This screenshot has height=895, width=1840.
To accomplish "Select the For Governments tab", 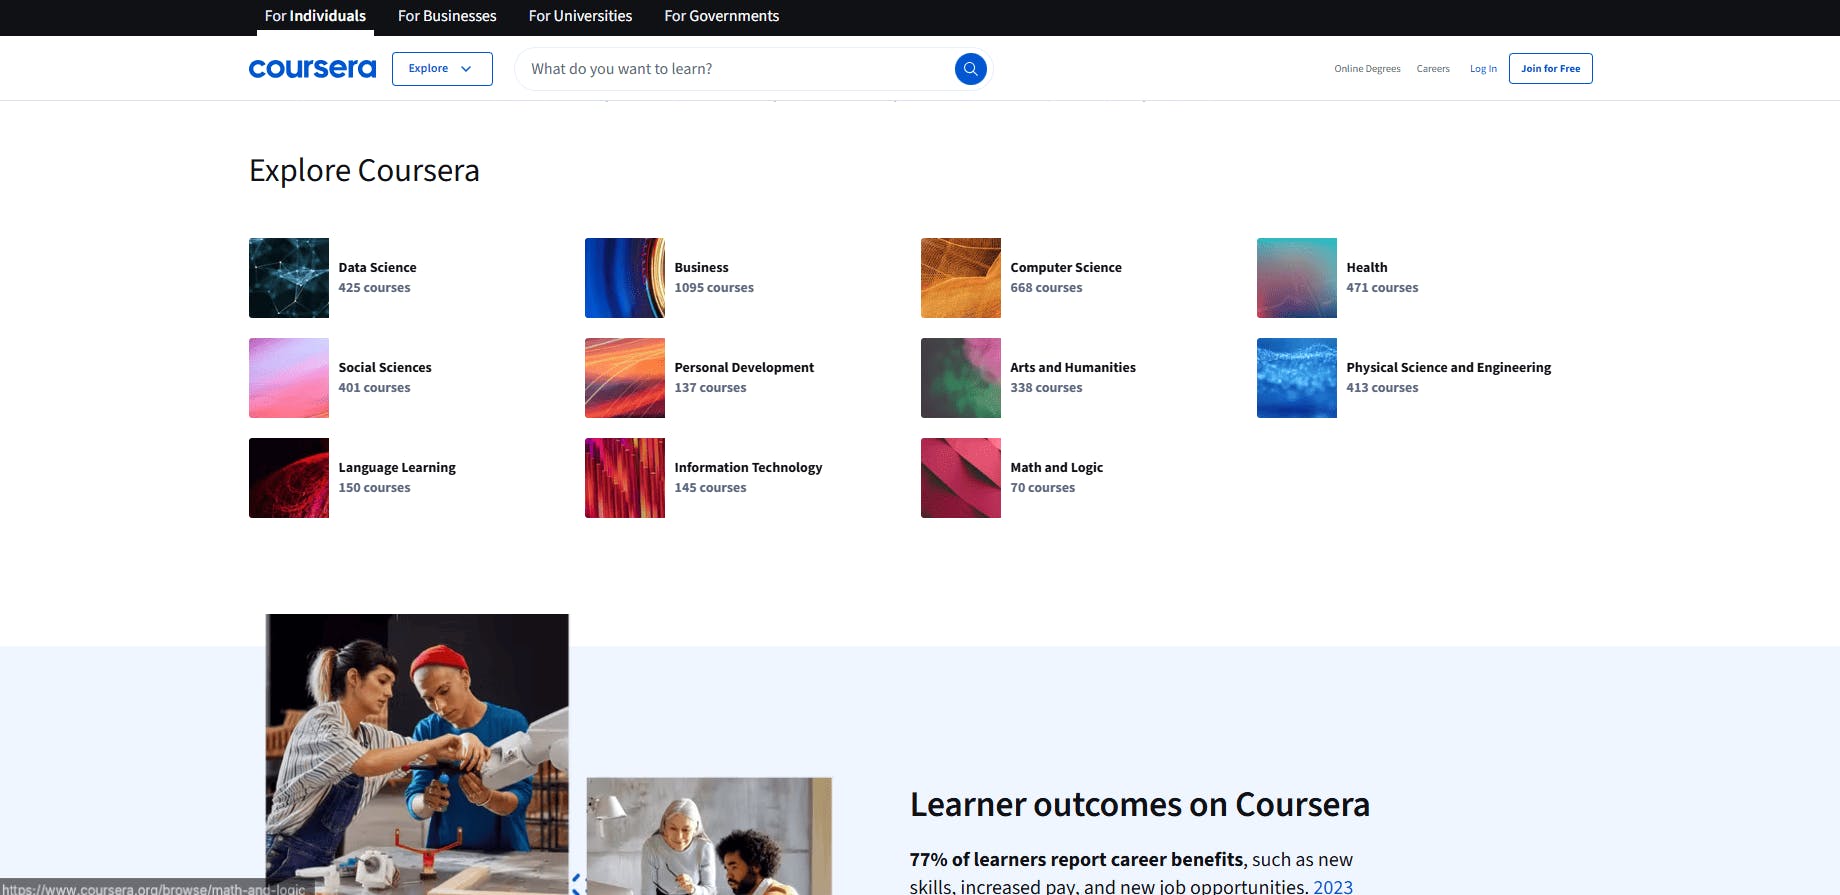I will (x=722, y=16).
